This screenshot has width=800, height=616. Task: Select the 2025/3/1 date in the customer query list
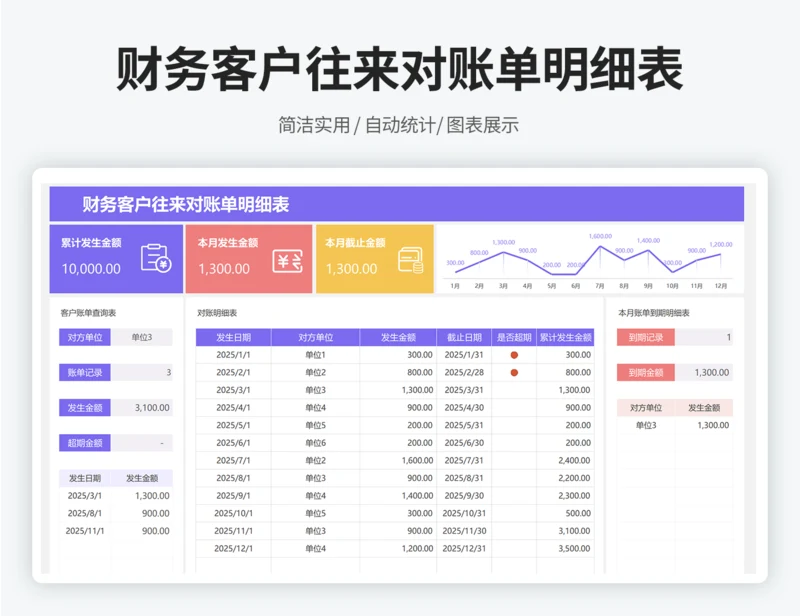pyautogui.click(x=85, y=496)
